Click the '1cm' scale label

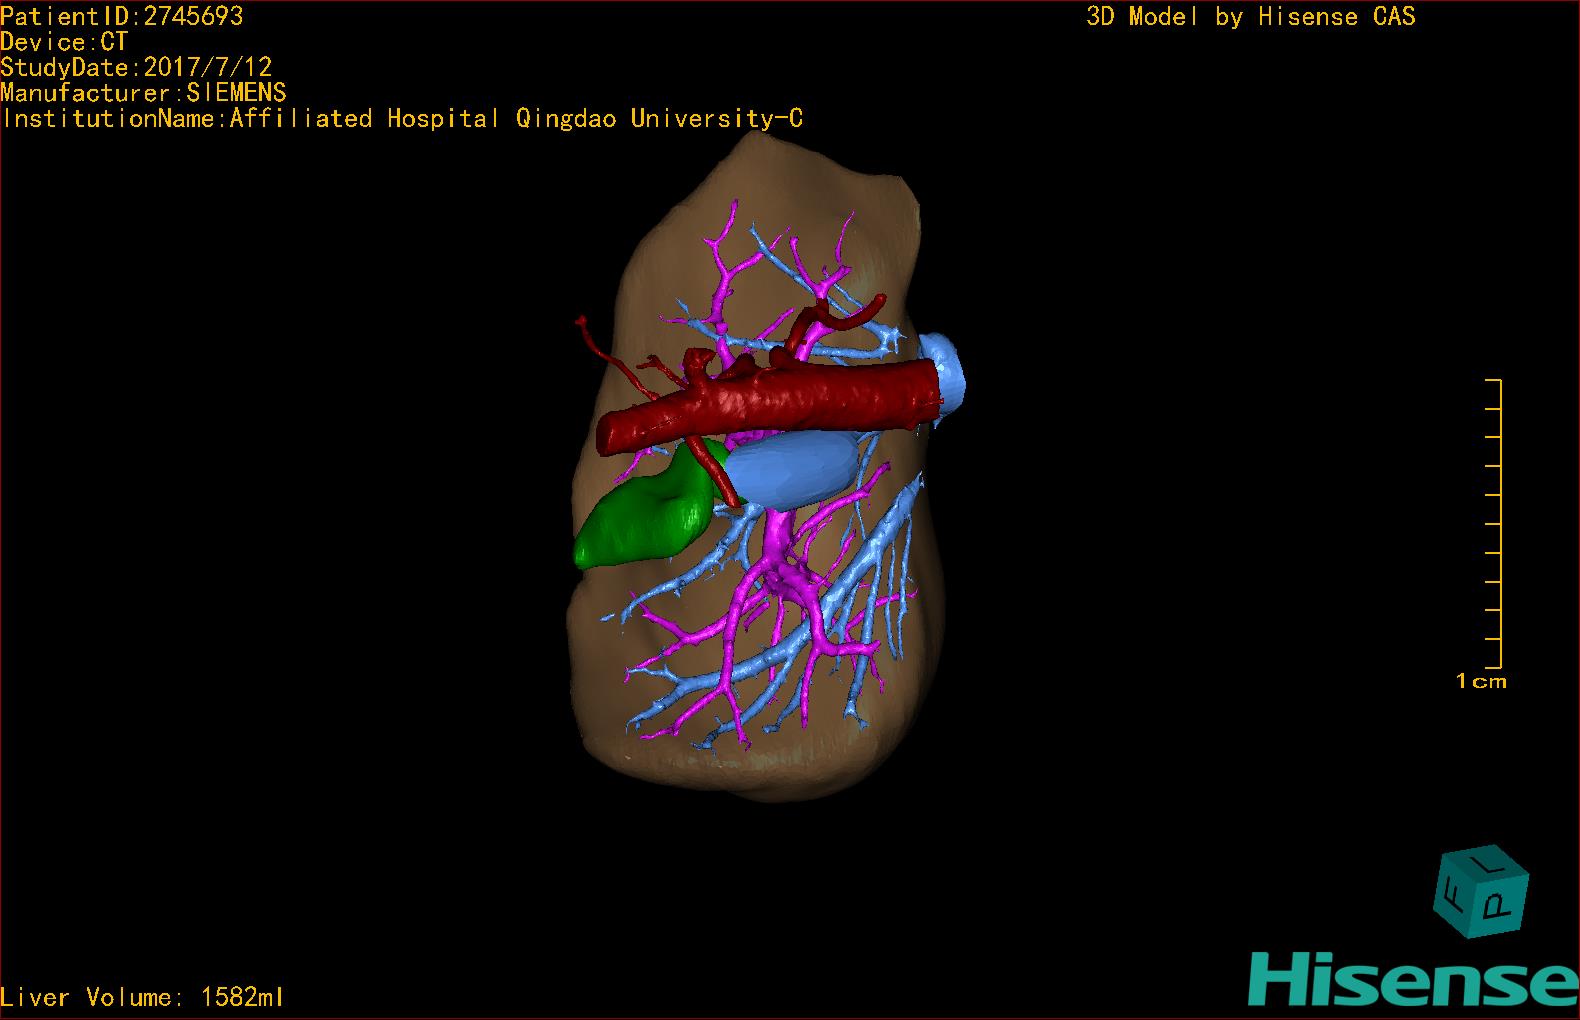click(x=1481, y=681)
